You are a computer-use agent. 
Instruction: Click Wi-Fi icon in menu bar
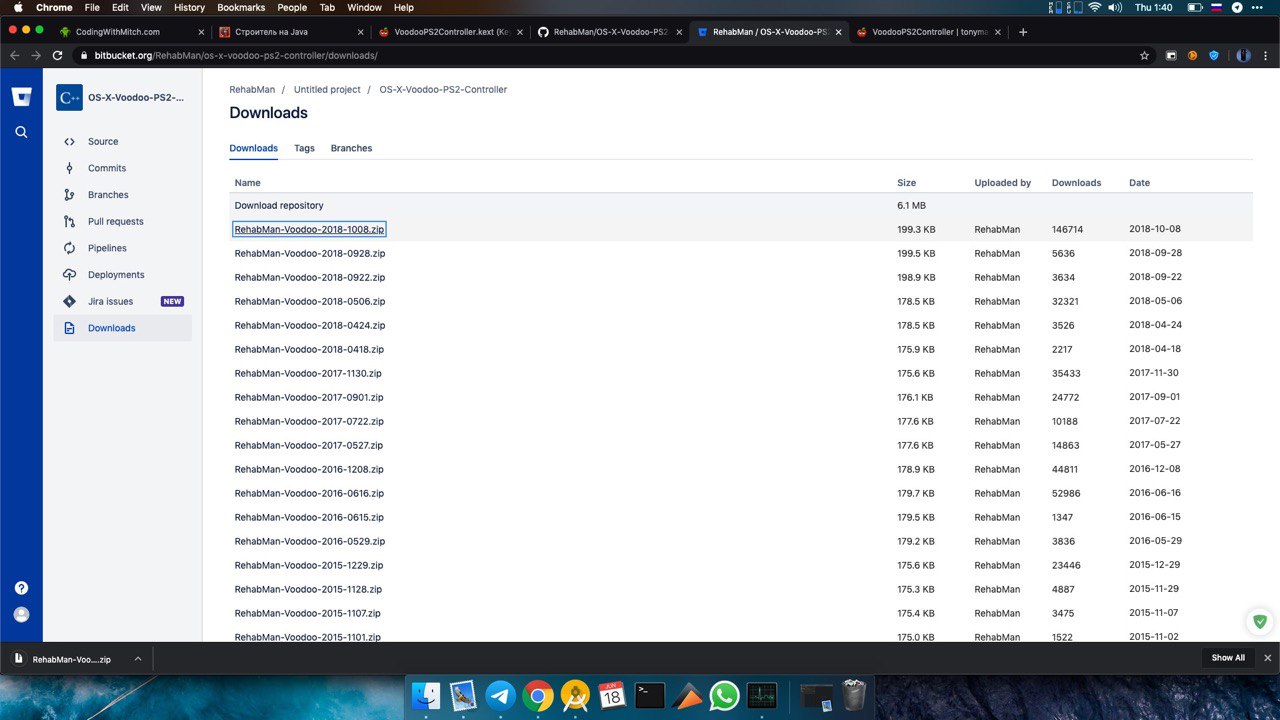(1094, 7)
